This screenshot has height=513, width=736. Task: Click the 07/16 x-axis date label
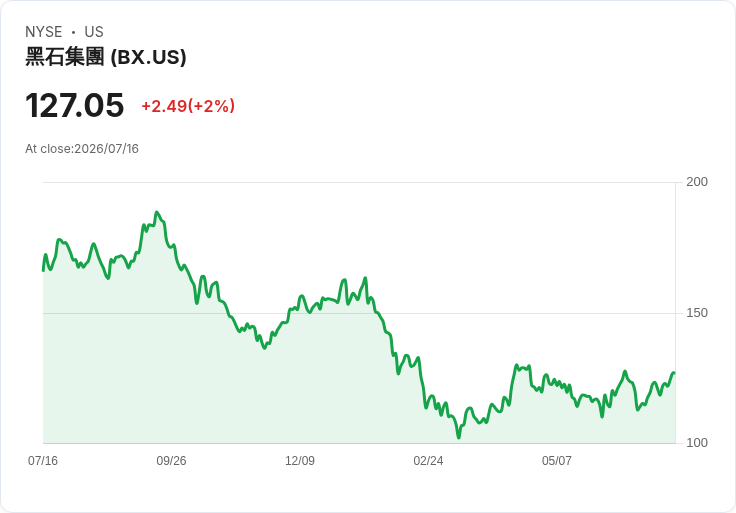click(x=43, y=461)
